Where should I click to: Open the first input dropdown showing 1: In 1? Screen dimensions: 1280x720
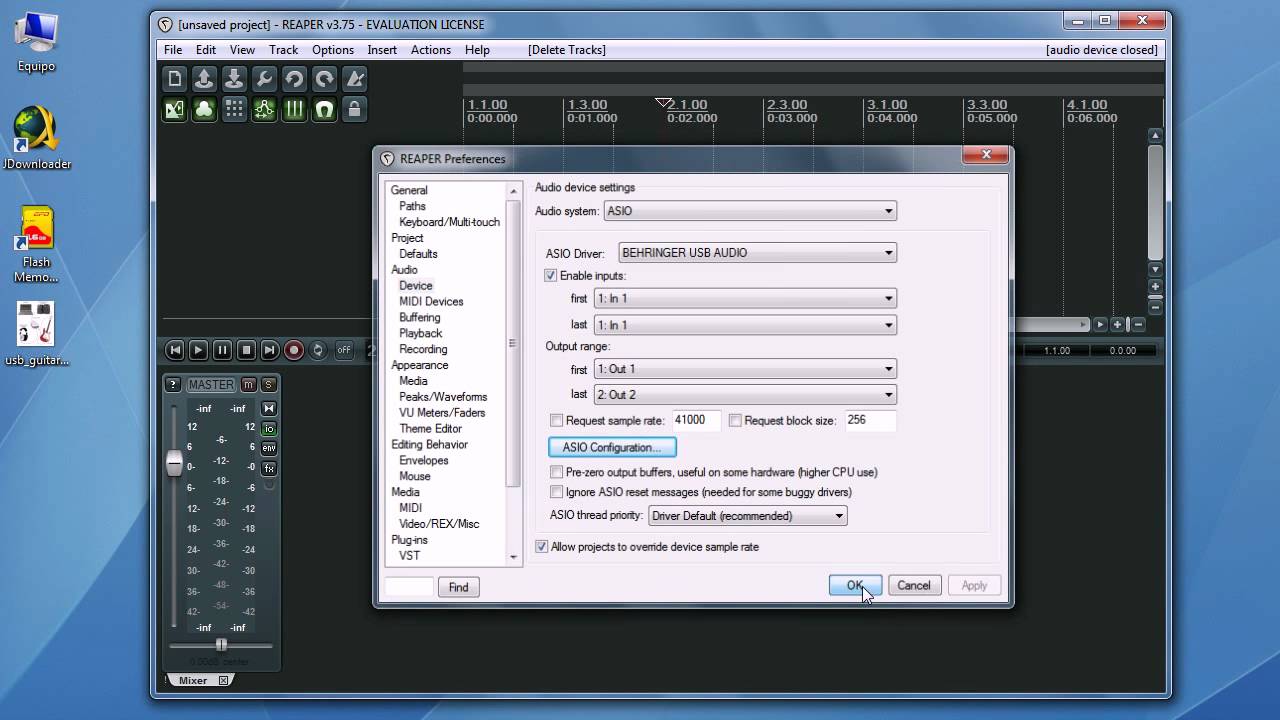[x=745, y=298]
